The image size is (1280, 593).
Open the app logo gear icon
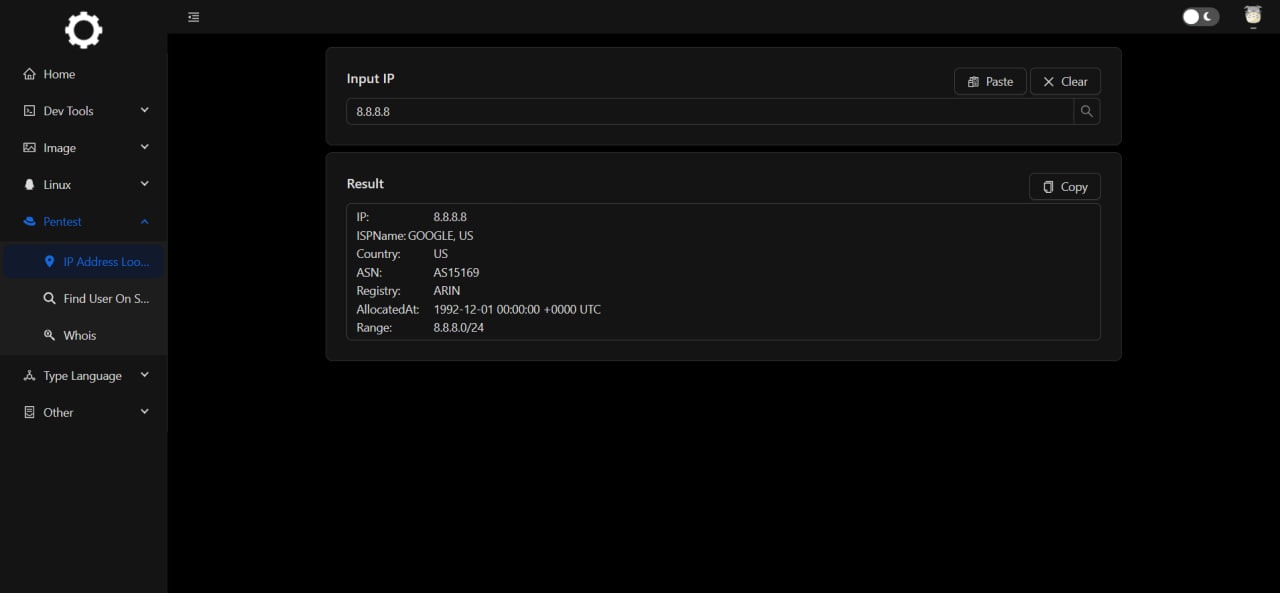click(83, 30)
